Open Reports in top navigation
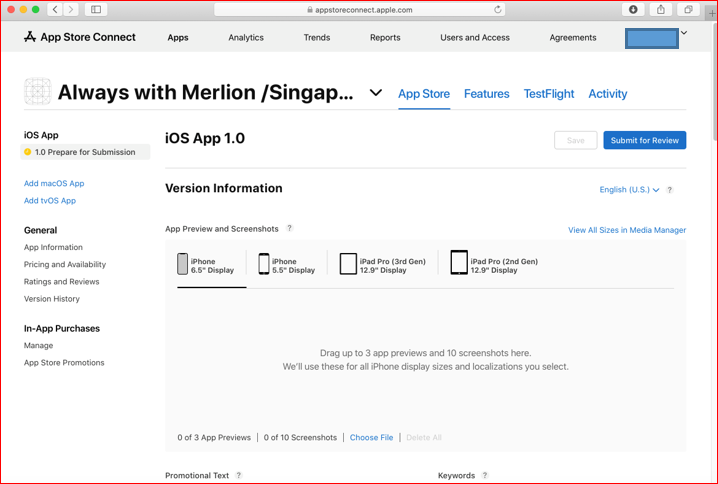 [385, 38]
